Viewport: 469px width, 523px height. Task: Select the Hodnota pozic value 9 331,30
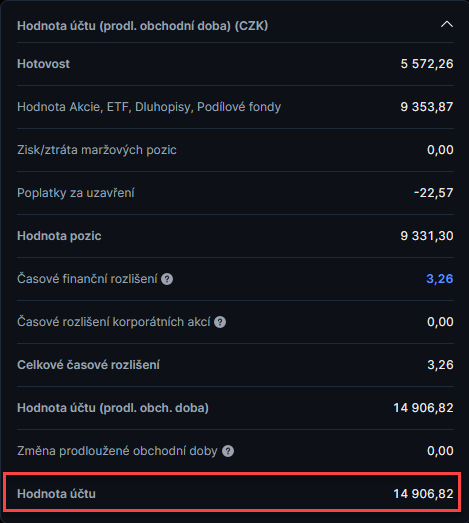click(427, 236)
